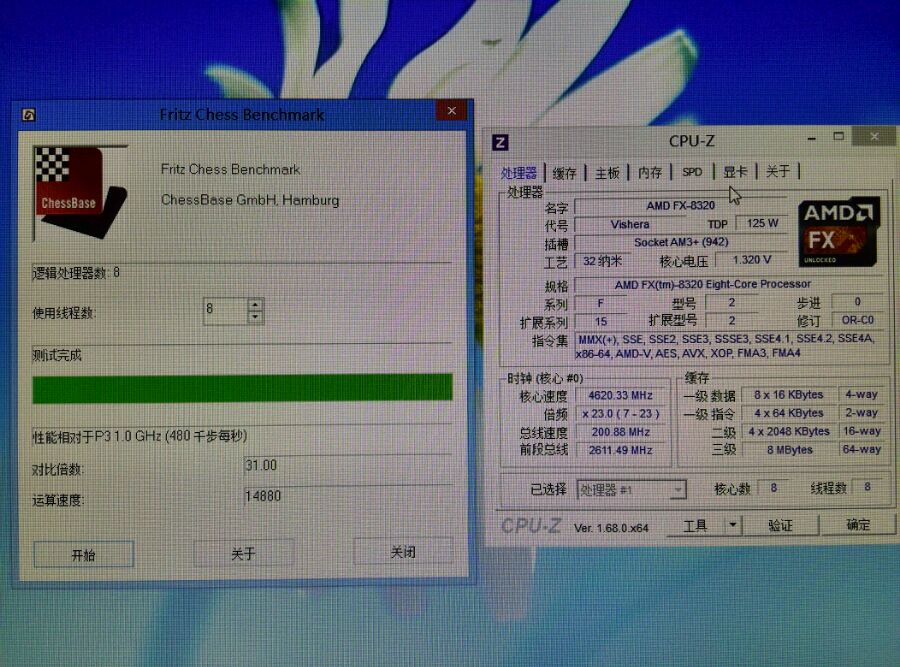This screenshot has height=667, width=900.
Task: Click the processor name AMD FX-8320
Action: 681,205
